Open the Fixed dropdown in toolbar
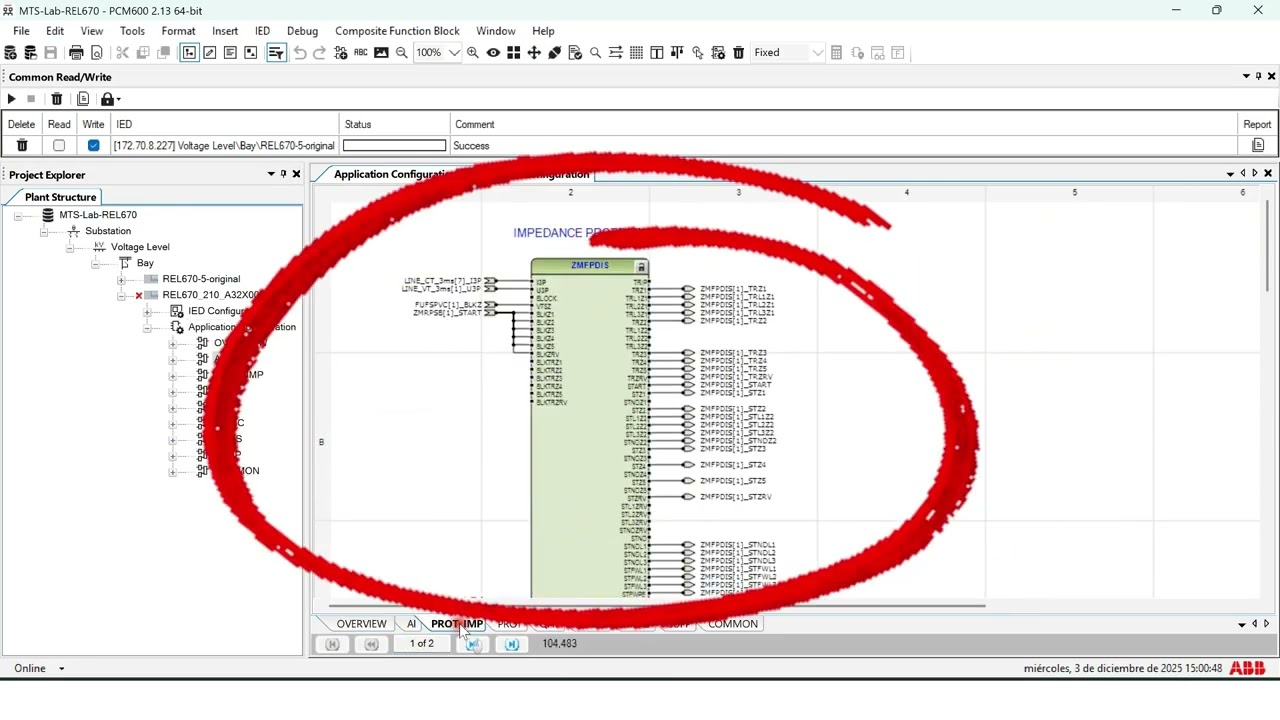Image resolution: width=1280 pixels, height=720 pixels. [818, 53]
